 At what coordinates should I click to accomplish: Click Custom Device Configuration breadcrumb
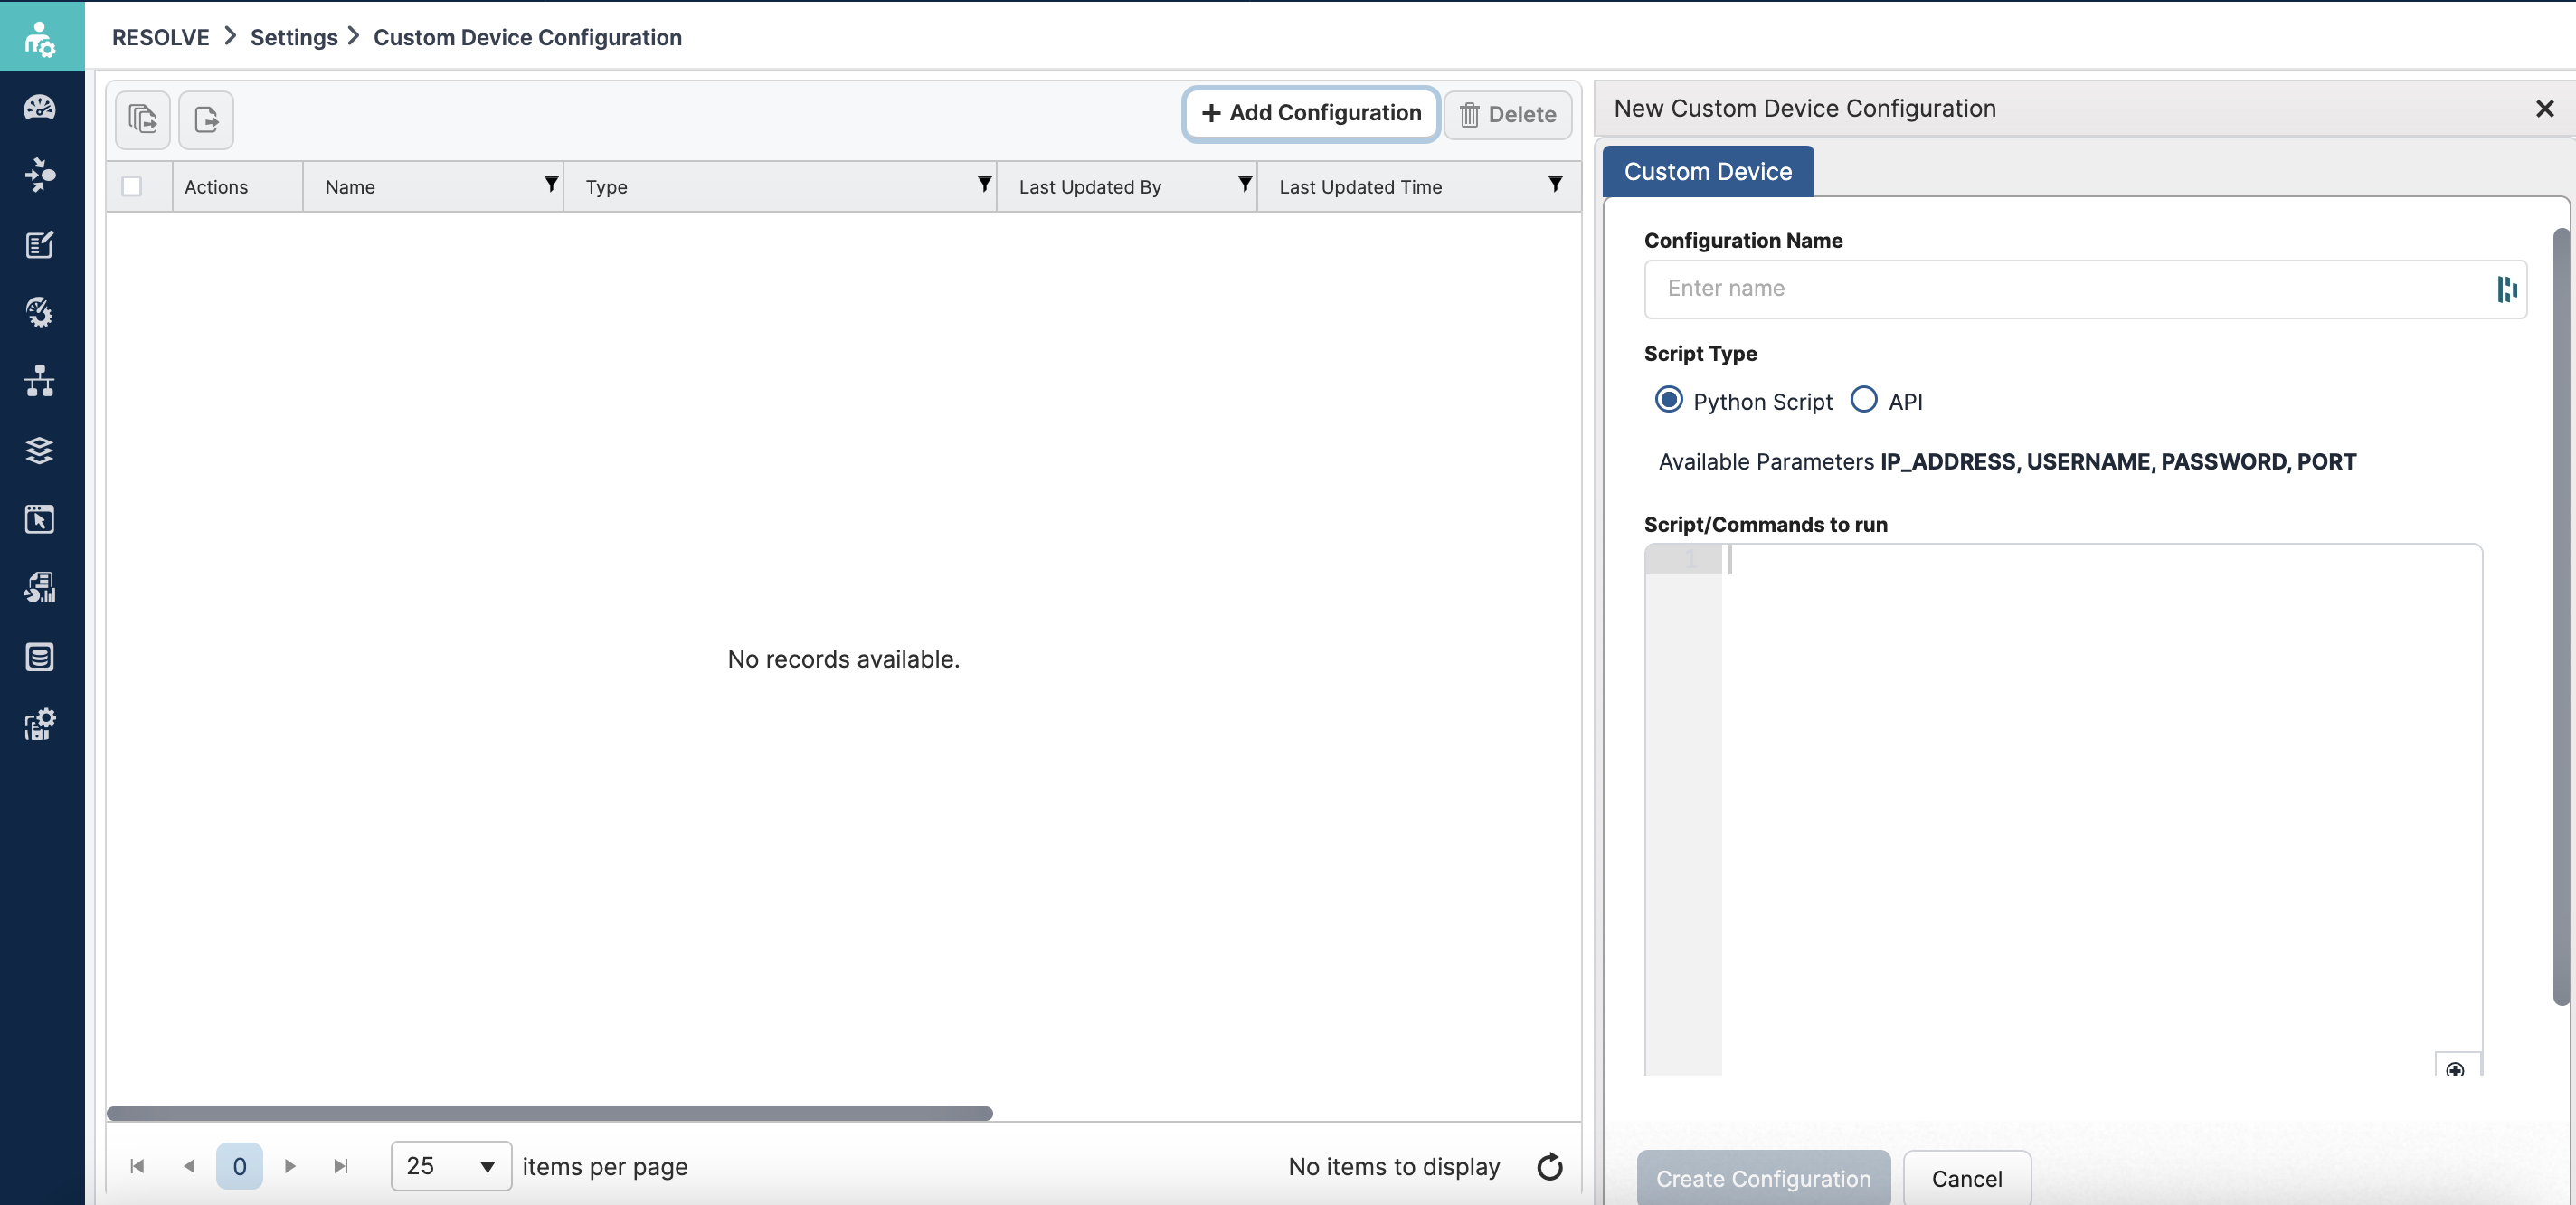(x=528, y=37)
